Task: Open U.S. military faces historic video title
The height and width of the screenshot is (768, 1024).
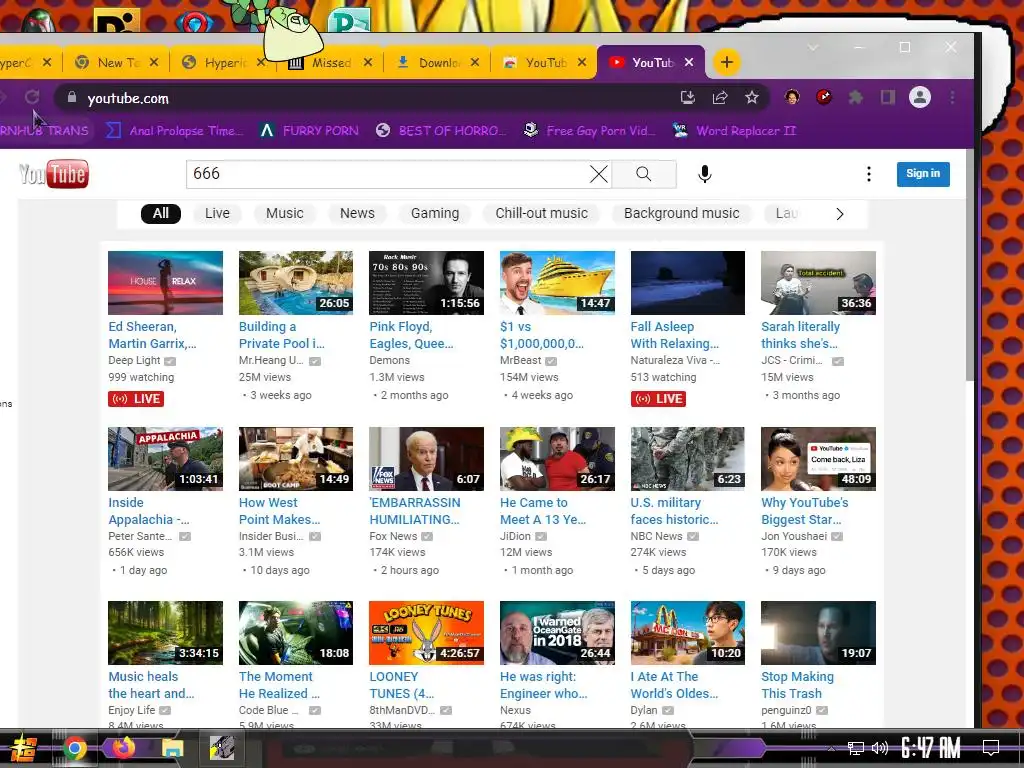Action: coord(674,511)
